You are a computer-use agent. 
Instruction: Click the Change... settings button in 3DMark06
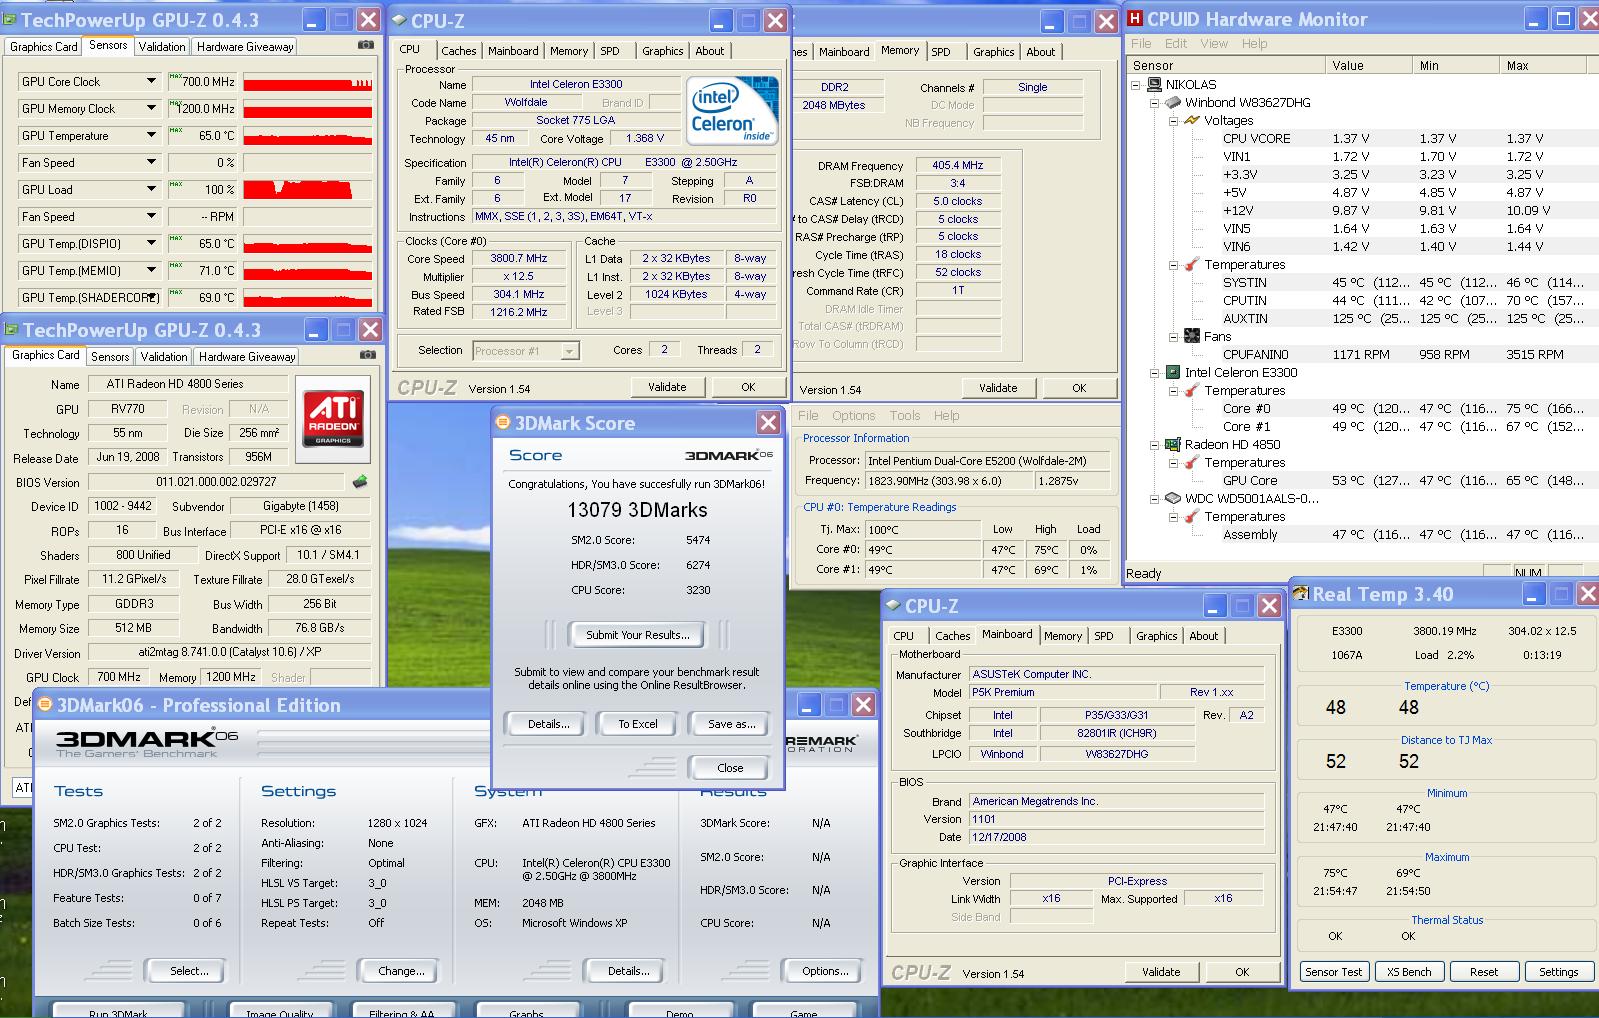[x=401, y=971]
